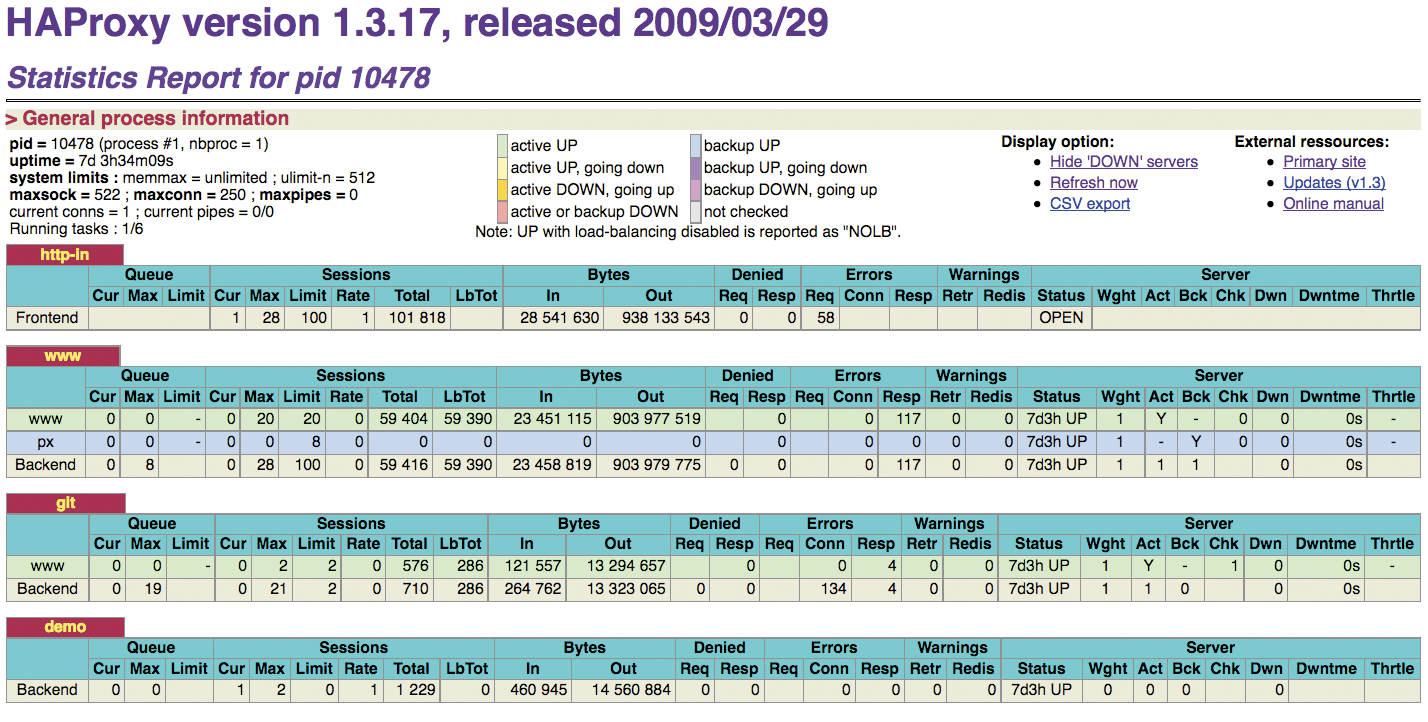Click the Refresh now link
1428x722 pixels.
[1093, 183]
